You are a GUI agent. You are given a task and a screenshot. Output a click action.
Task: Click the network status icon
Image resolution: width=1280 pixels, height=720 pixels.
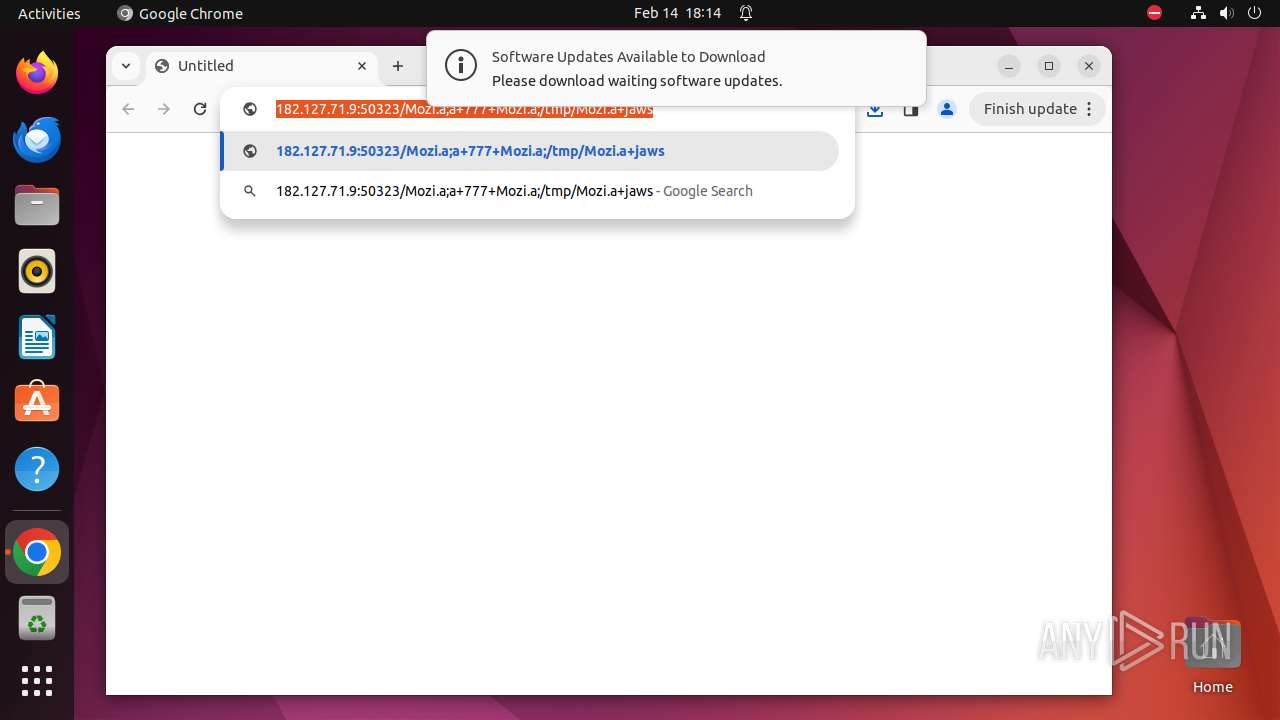(x=1198, y=13)
